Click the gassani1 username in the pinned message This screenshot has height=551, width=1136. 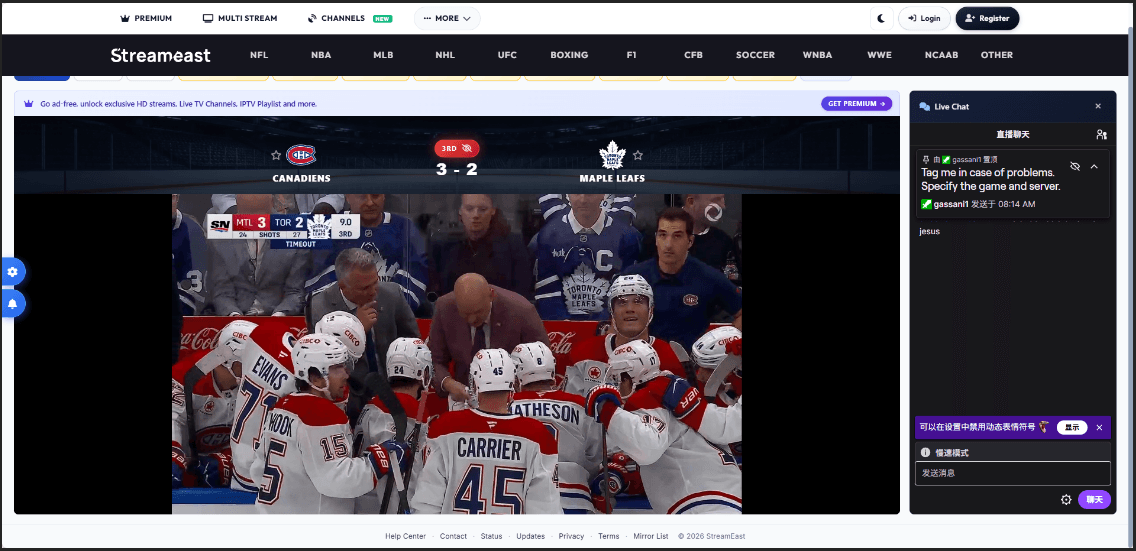point(951,204)
